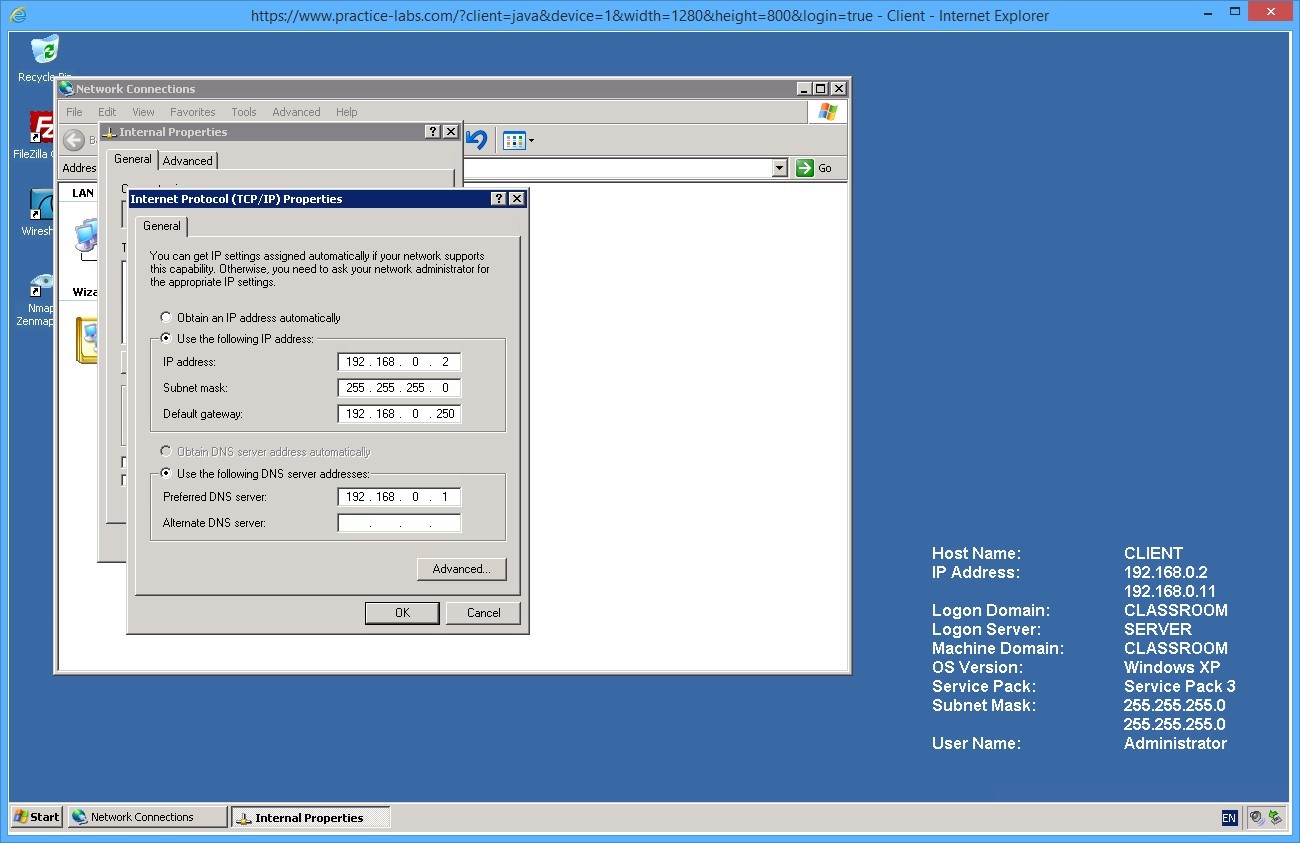This screenshot has width=1300, height=843.
Task: Click OK to confirm TCP/IP settings
Action: point(402,612)
